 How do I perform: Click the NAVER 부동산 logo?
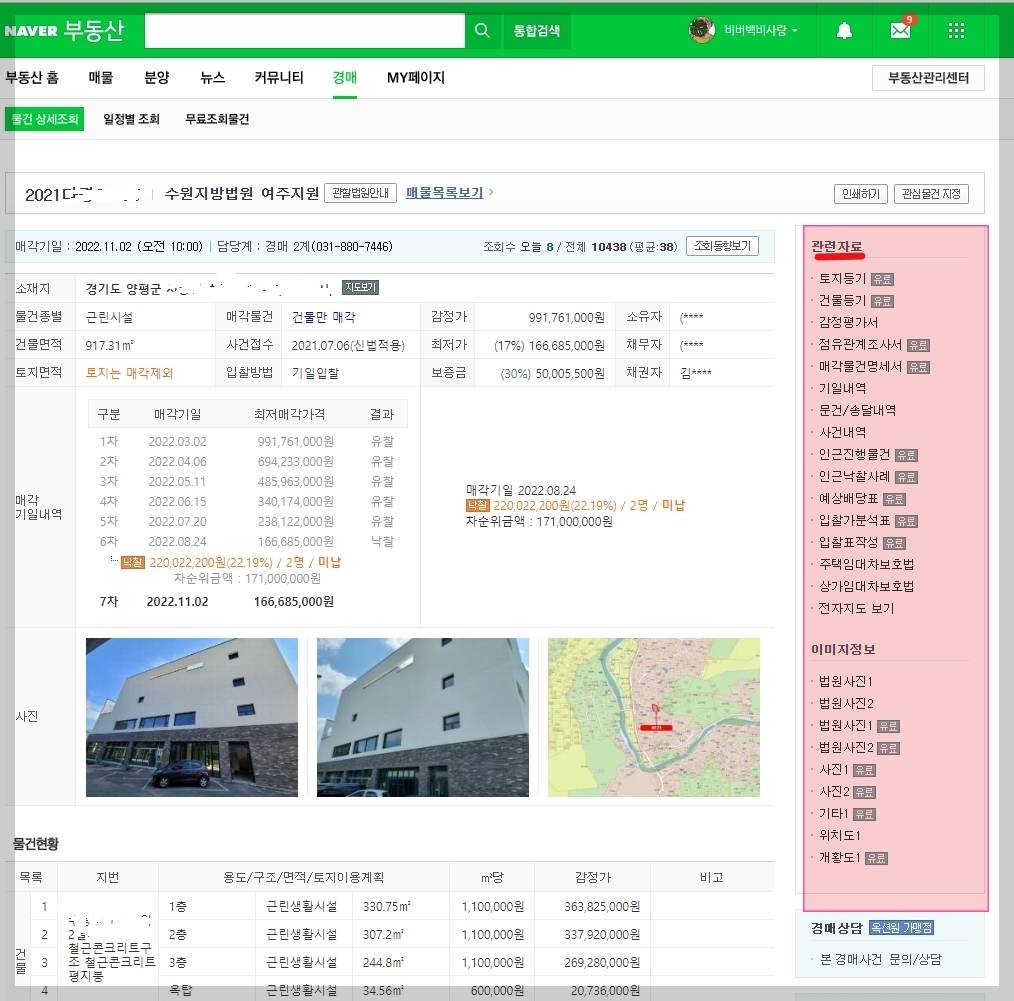coord(65,31)
